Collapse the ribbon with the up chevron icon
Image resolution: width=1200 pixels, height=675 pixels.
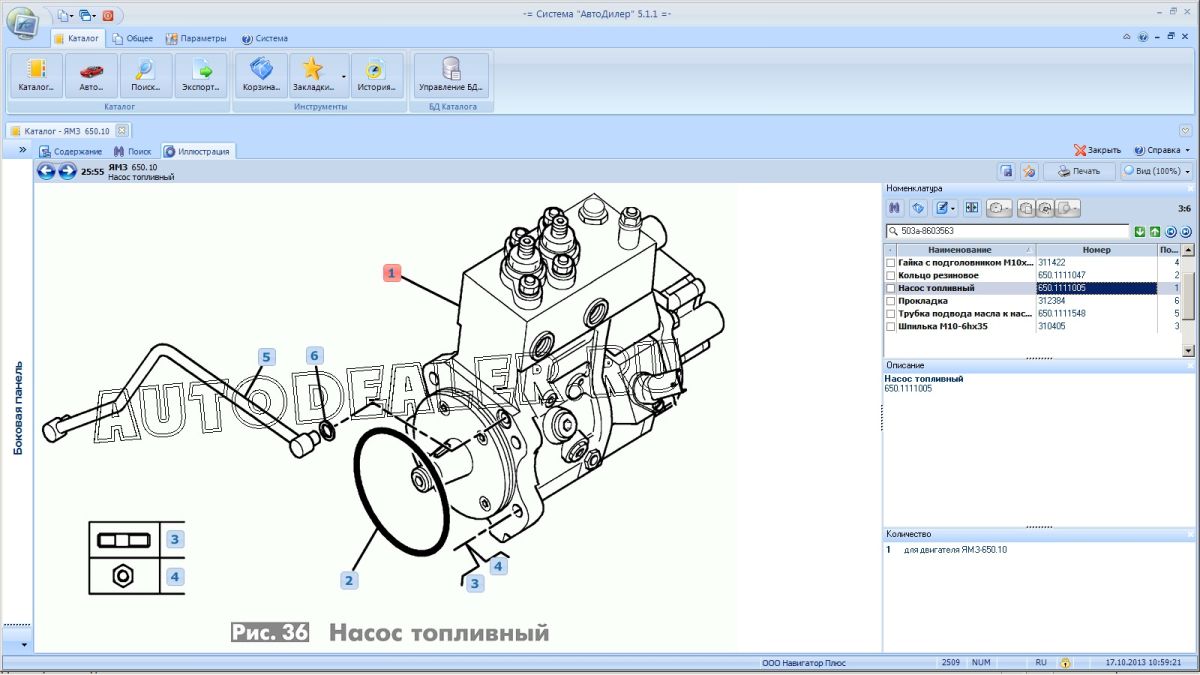click(x=1127, y=37)
